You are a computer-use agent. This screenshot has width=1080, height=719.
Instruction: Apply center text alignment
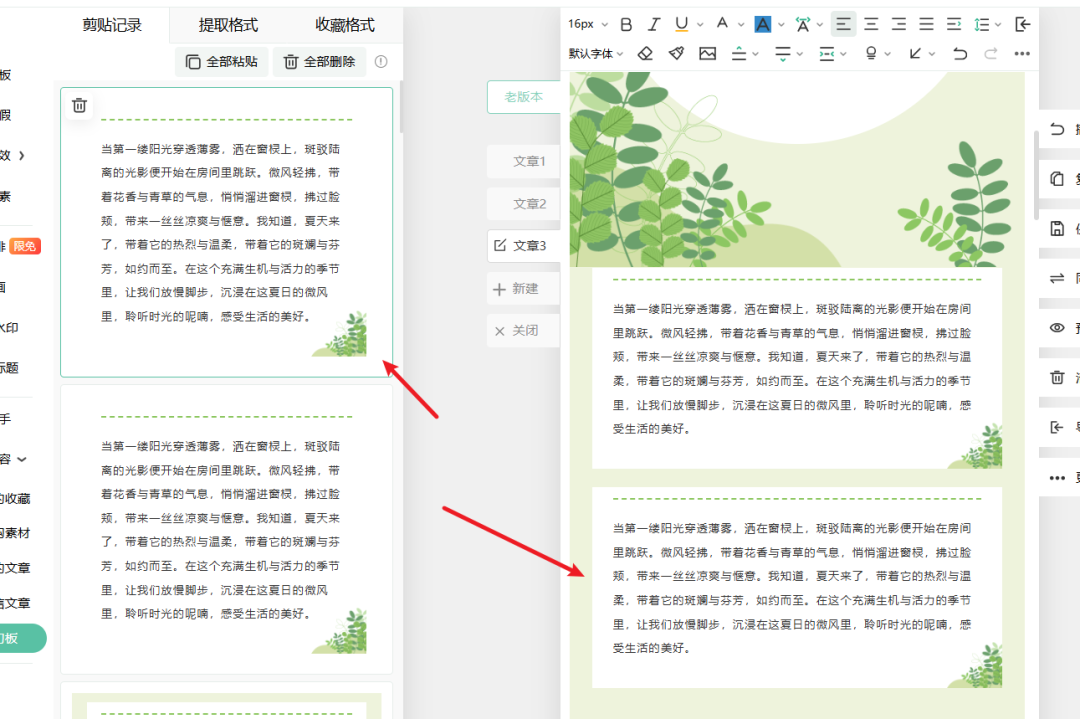872,24
